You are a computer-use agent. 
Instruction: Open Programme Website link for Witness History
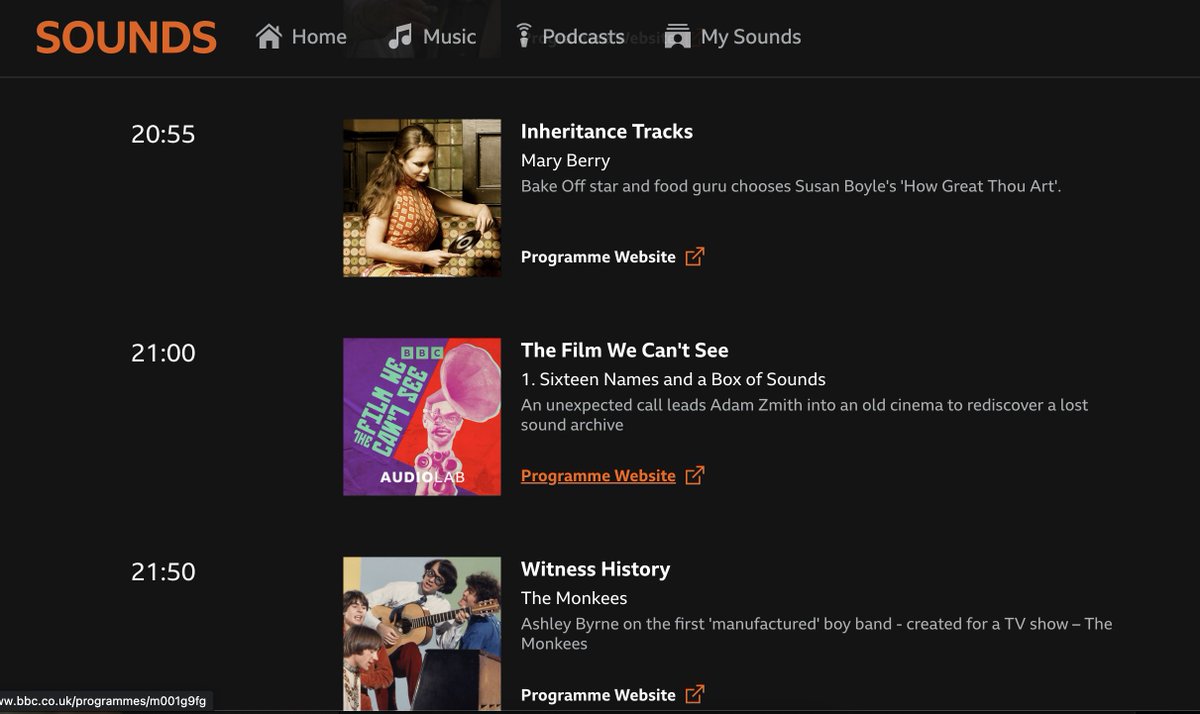598,695
